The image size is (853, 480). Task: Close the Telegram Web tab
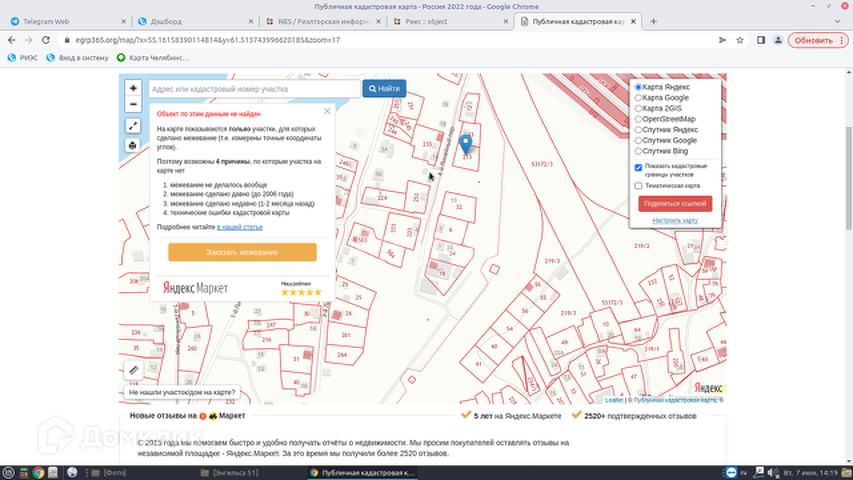pyautogui.click(x=123, y=22)
